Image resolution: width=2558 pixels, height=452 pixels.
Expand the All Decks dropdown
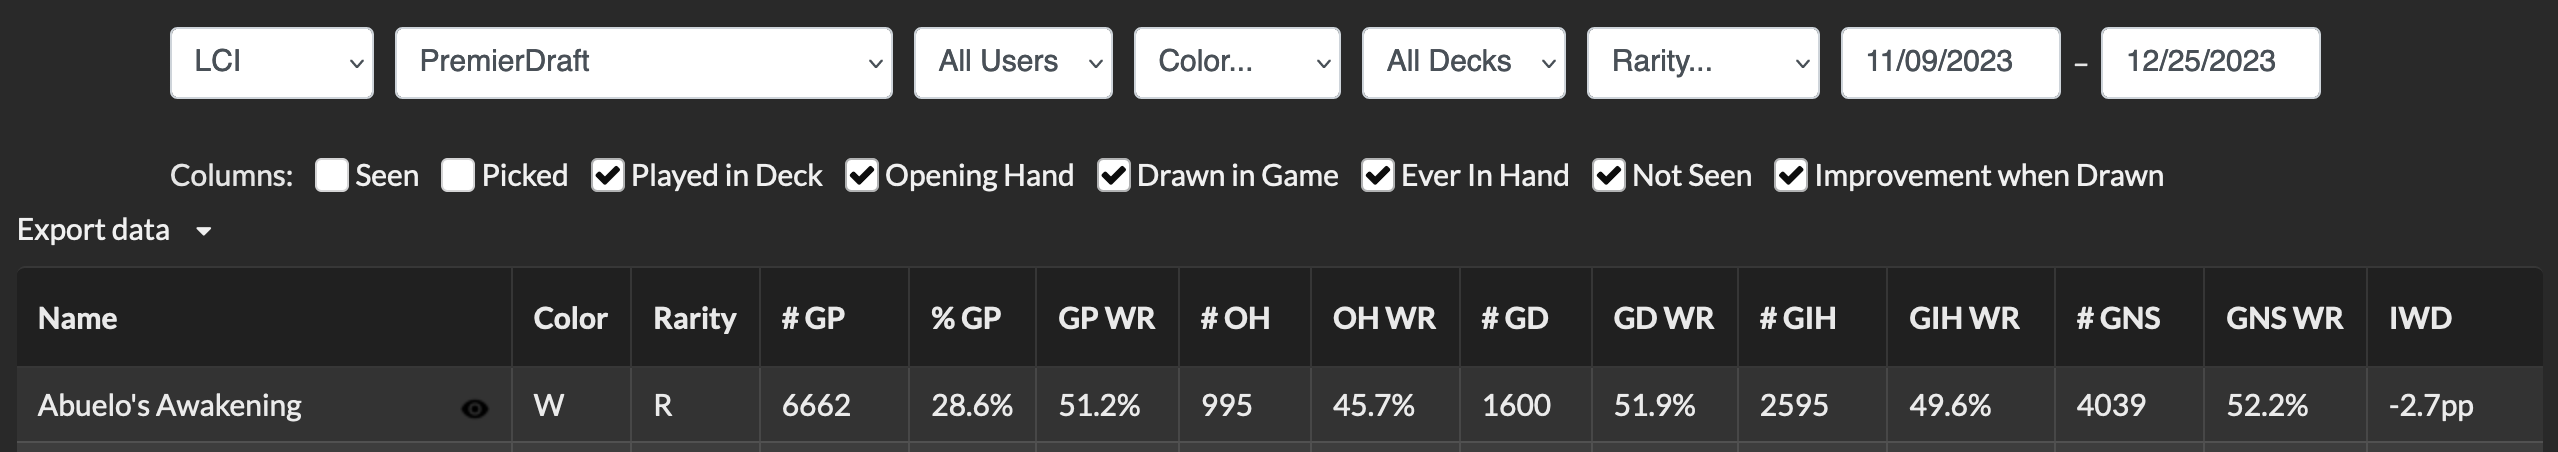pyautogui.click(x=1463, y=62)
